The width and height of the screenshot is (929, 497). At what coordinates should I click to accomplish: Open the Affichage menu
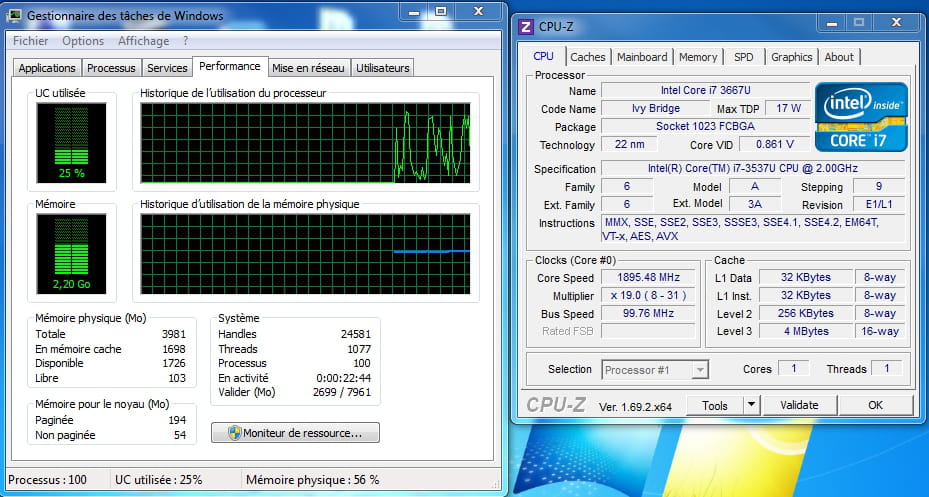(143, 41)
